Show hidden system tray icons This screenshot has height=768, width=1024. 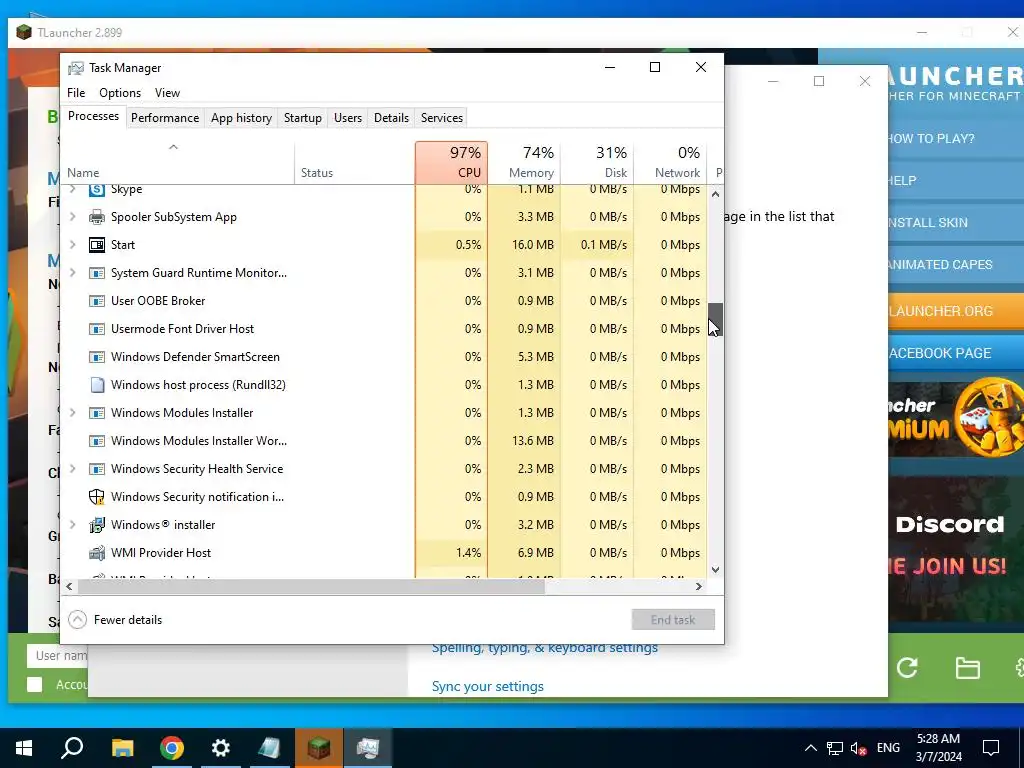coord(810,748)
